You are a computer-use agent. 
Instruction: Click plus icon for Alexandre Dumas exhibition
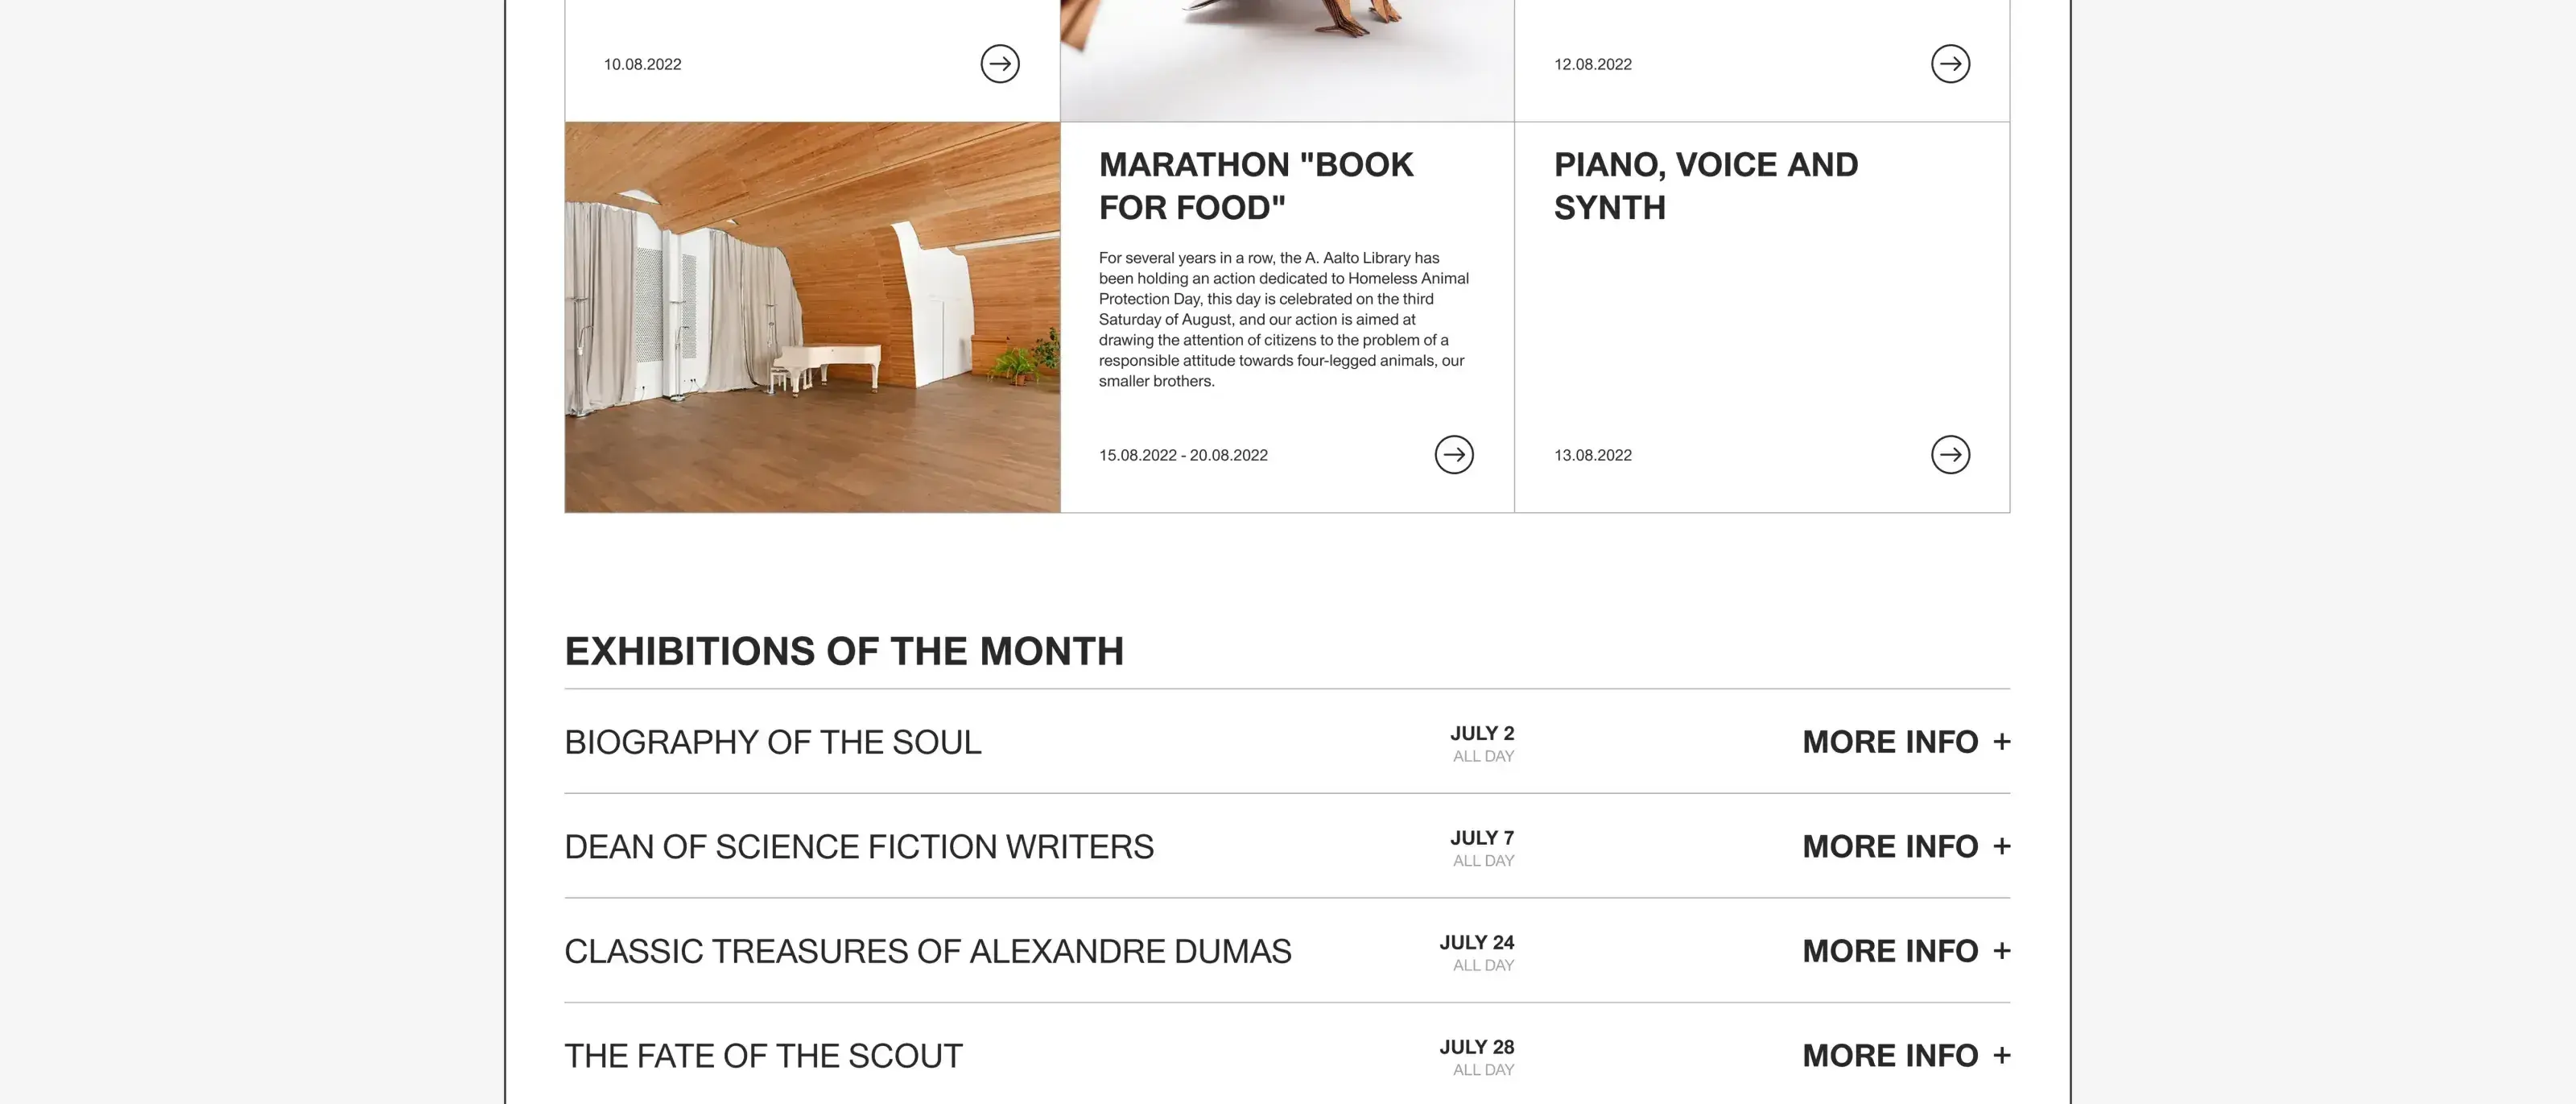coord(2001,951)
